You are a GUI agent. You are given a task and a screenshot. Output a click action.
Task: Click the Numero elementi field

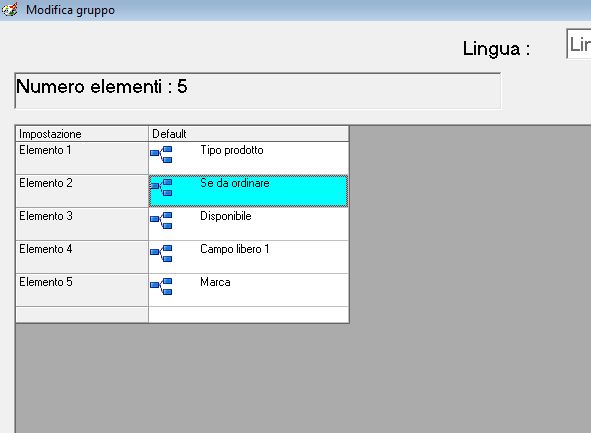258,91
